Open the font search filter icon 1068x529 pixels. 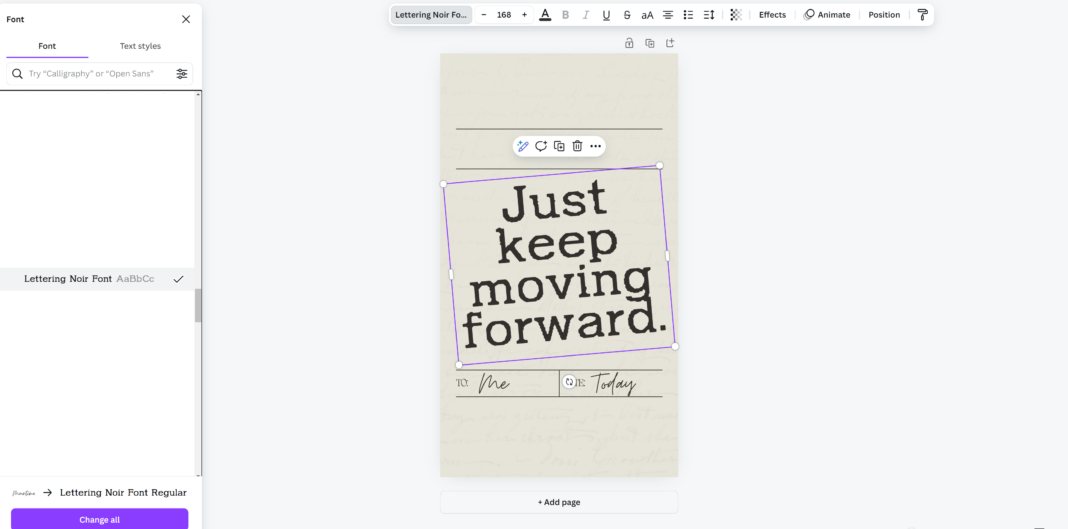point(182,74)
